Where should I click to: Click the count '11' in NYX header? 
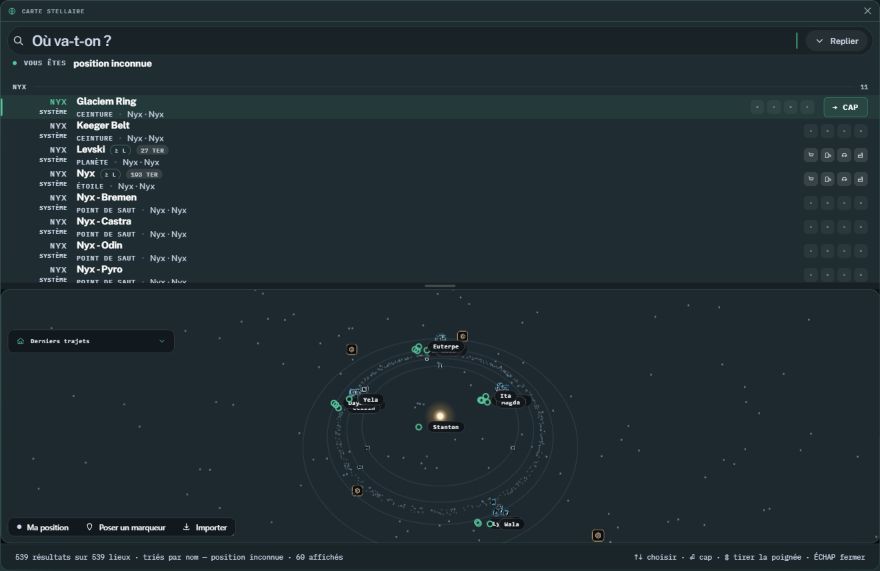click(864, 87)
